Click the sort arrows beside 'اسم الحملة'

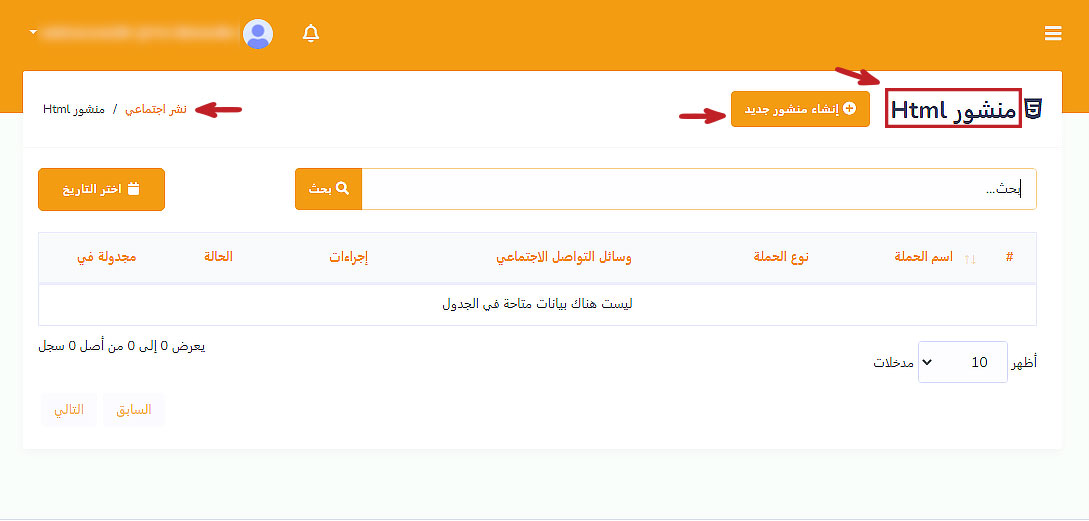pos(969,258)
